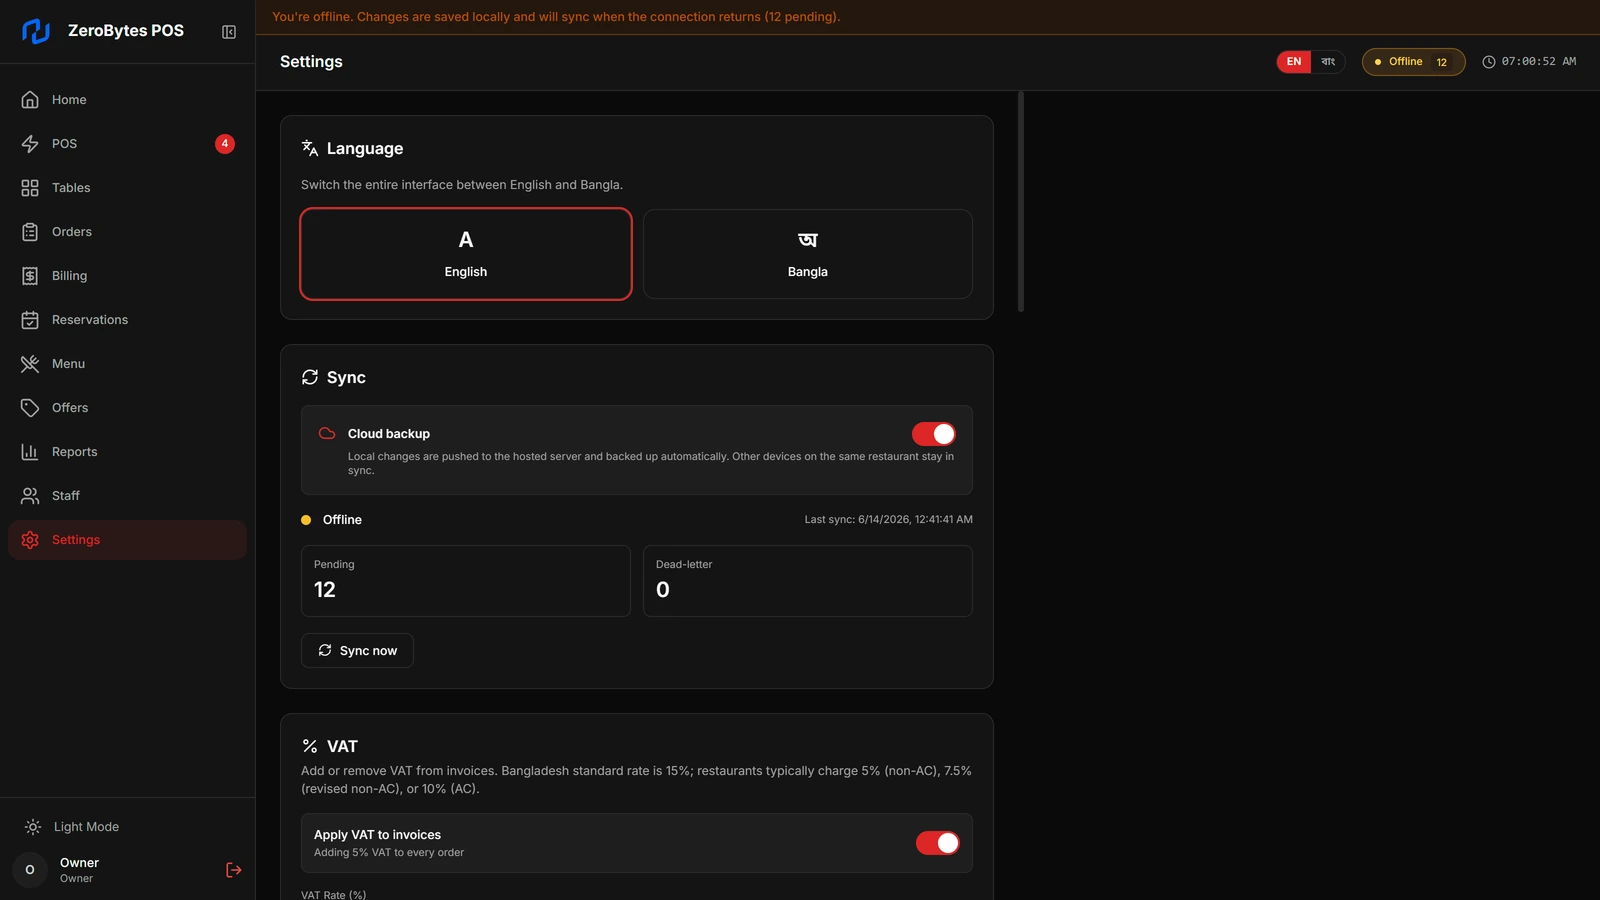This screenshot has width=1600, height=900.
Task: Click the POS lightning bolt icon
Action: click(30, 144)
